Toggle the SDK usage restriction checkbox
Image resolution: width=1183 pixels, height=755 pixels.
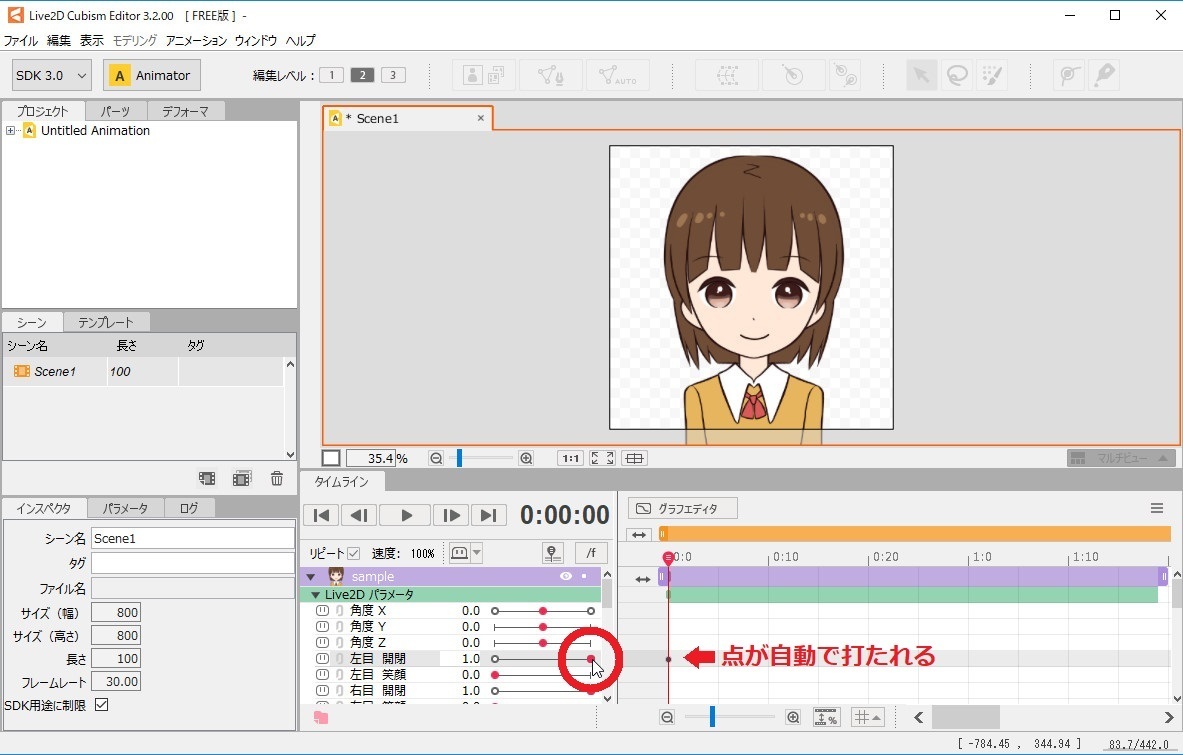click(x=101, y=704)
